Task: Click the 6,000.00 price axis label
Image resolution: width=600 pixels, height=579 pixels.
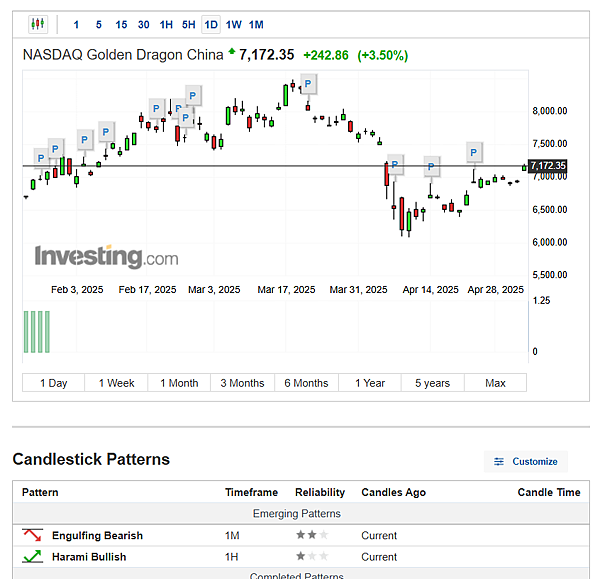Action: (x=549, y=242)
